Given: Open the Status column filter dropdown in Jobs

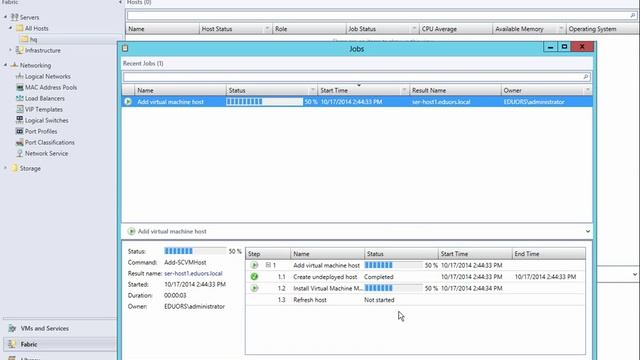Looking at the screenshot, I should [x=313, y=90].
